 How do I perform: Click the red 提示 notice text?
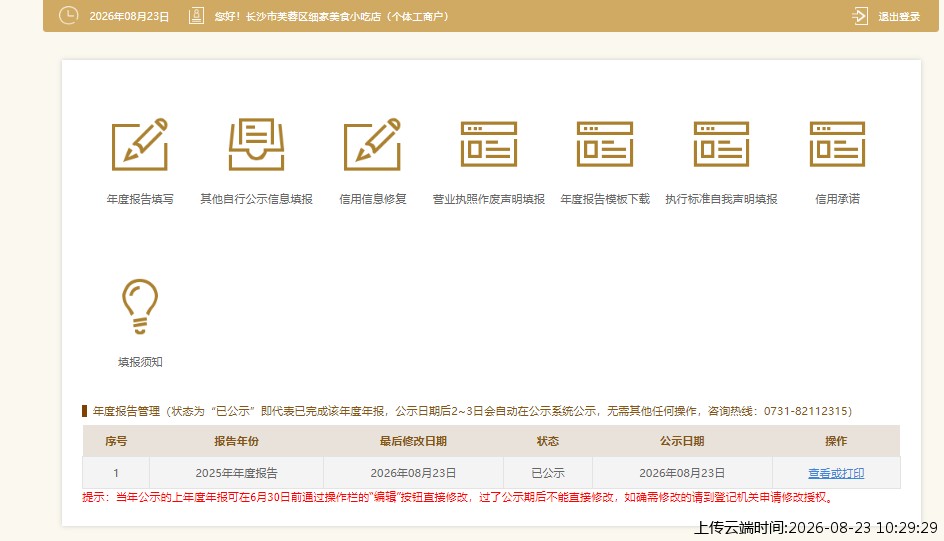click(458, 498)
